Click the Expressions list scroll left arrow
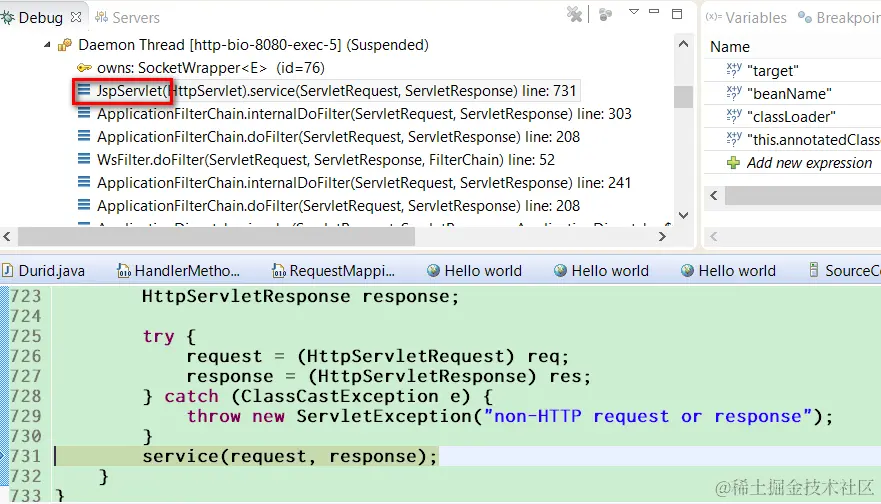881x504 pixels. [714, 196]
